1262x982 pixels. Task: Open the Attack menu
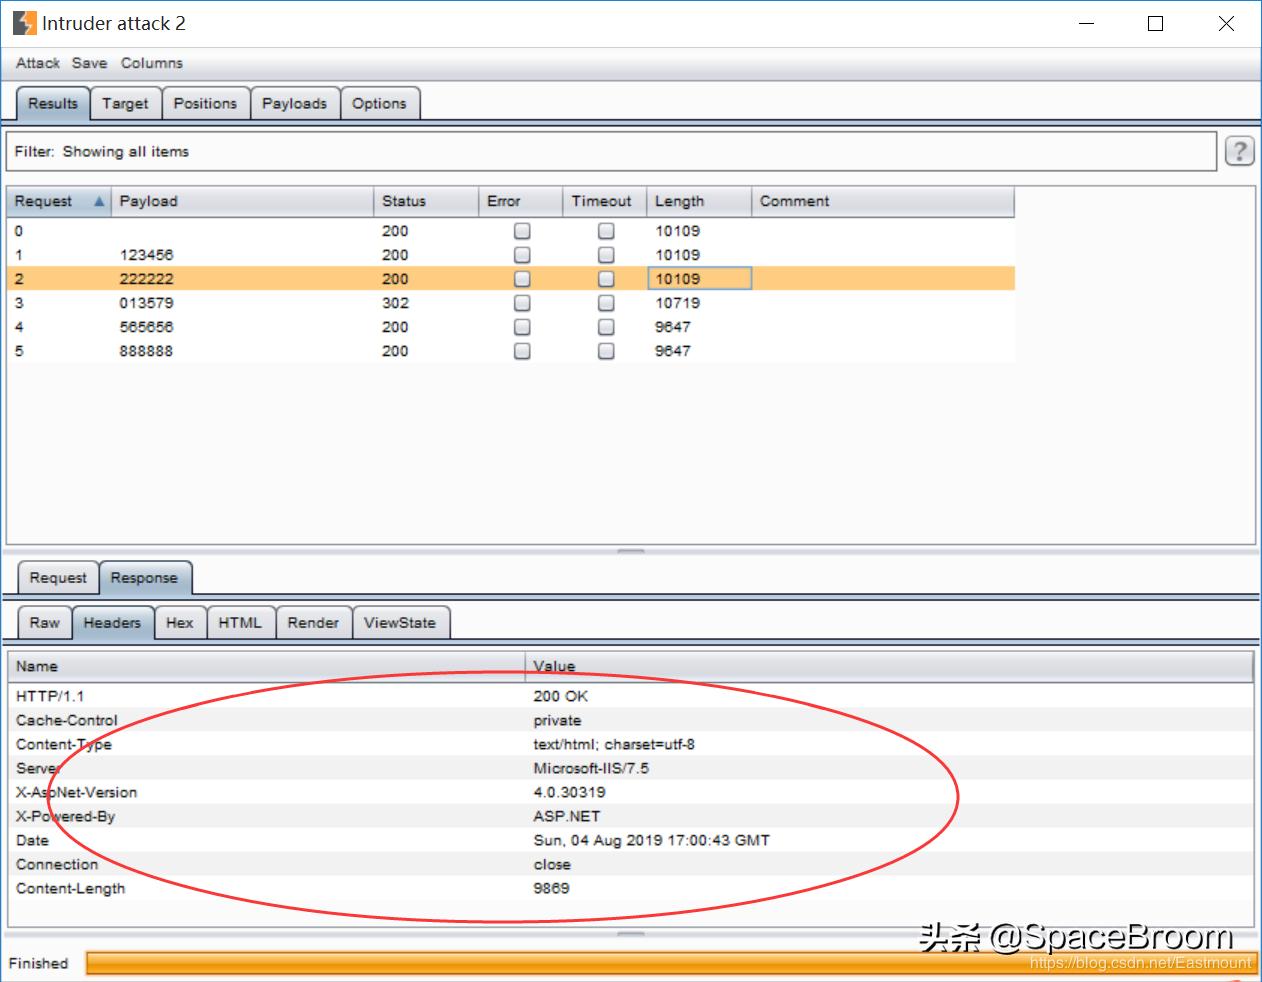(x=38, y=63)
